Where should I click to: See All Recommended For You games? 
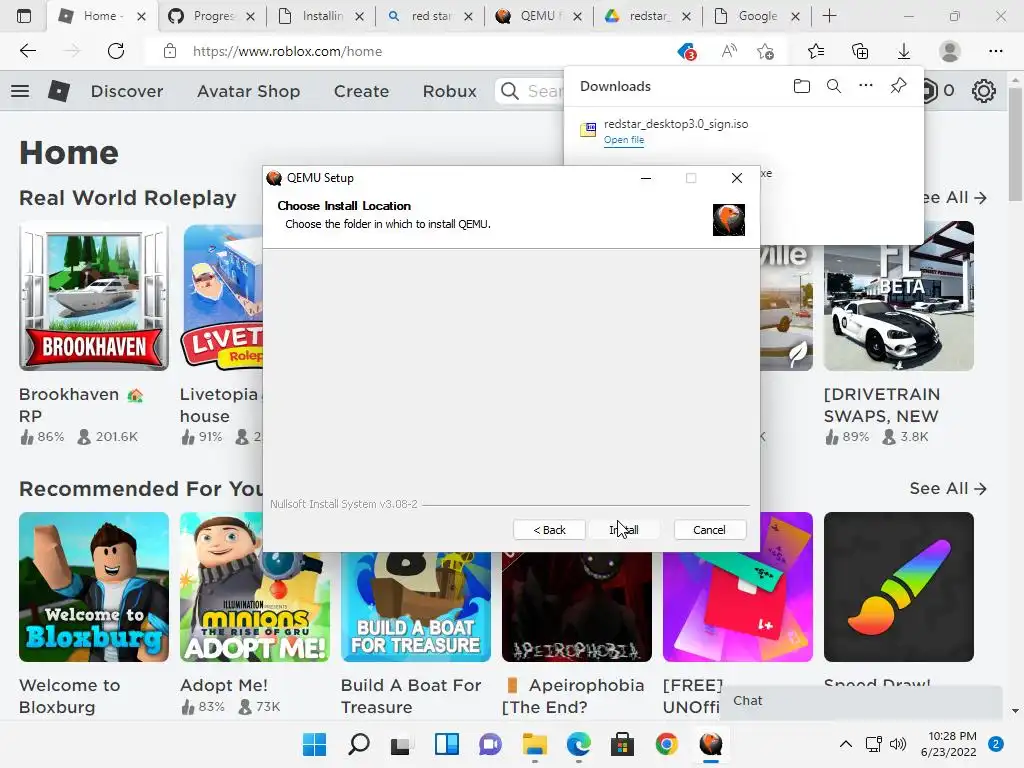coord(948,488)
